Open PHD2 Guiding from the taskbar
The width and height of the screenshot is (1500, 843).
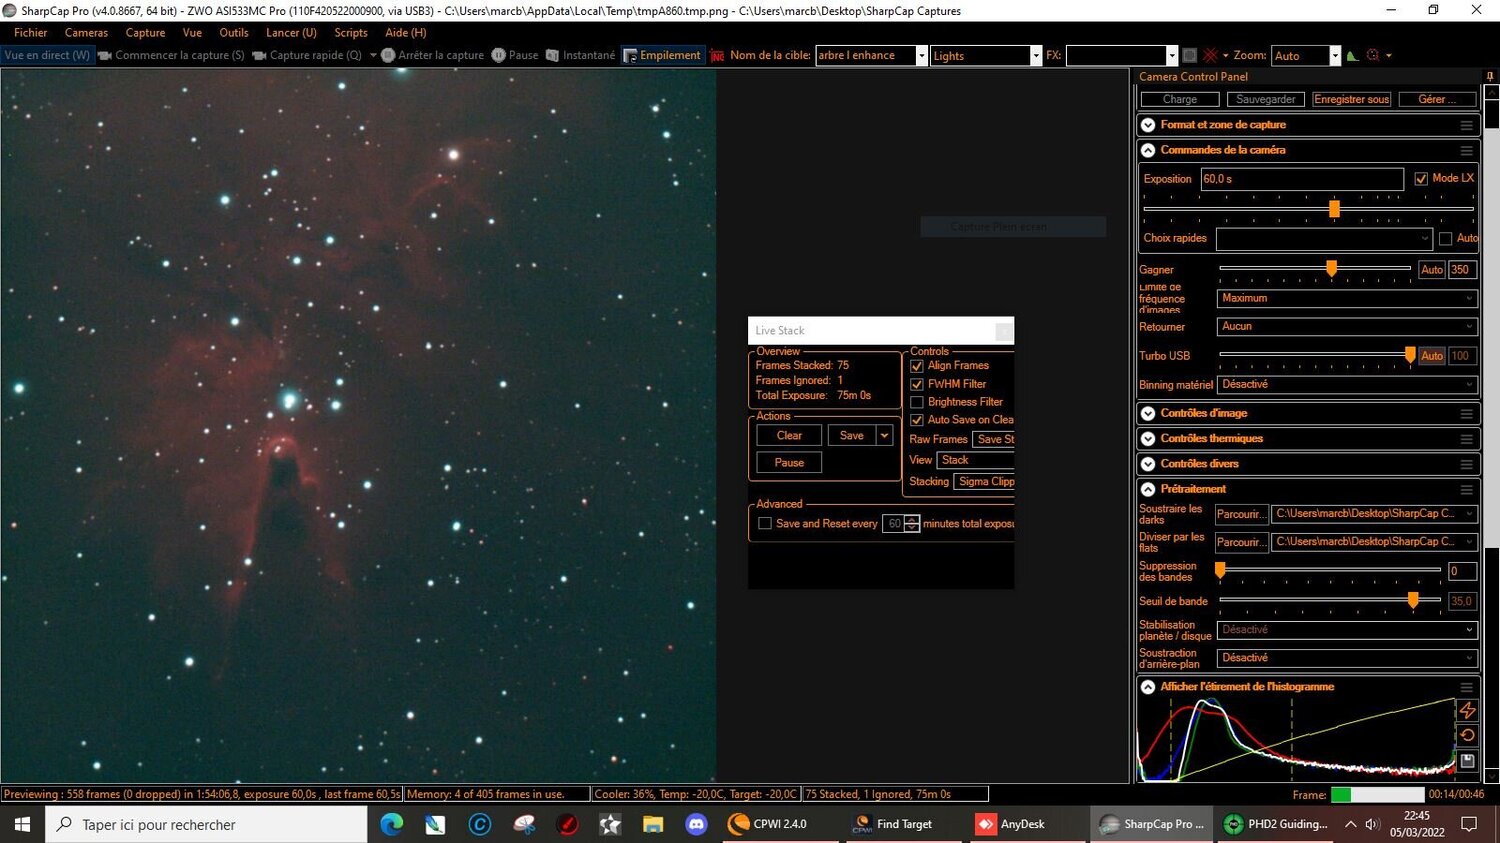click(x=1278, y=823)
